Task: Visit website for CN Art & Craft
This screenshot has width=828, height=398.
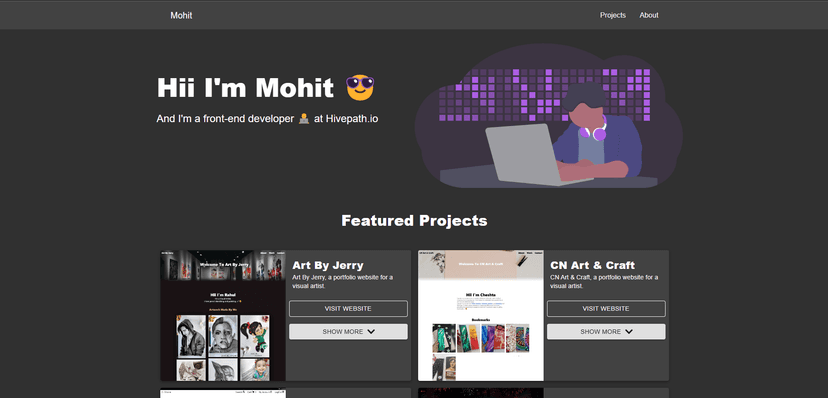Action: pos(606,309)
